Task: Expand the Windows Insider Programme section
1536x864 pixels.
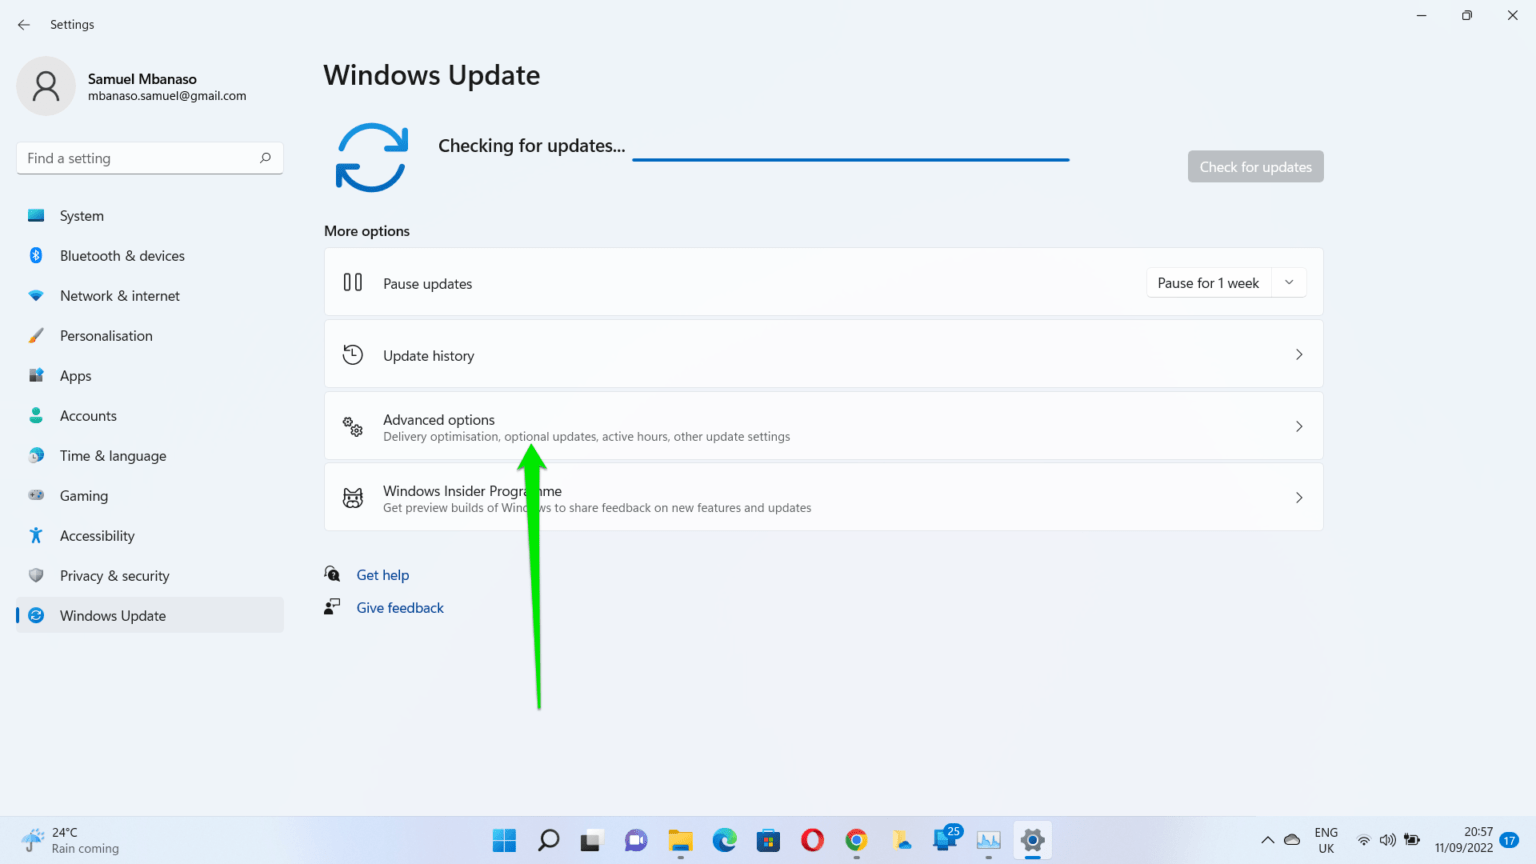Action: pos(823,497)
